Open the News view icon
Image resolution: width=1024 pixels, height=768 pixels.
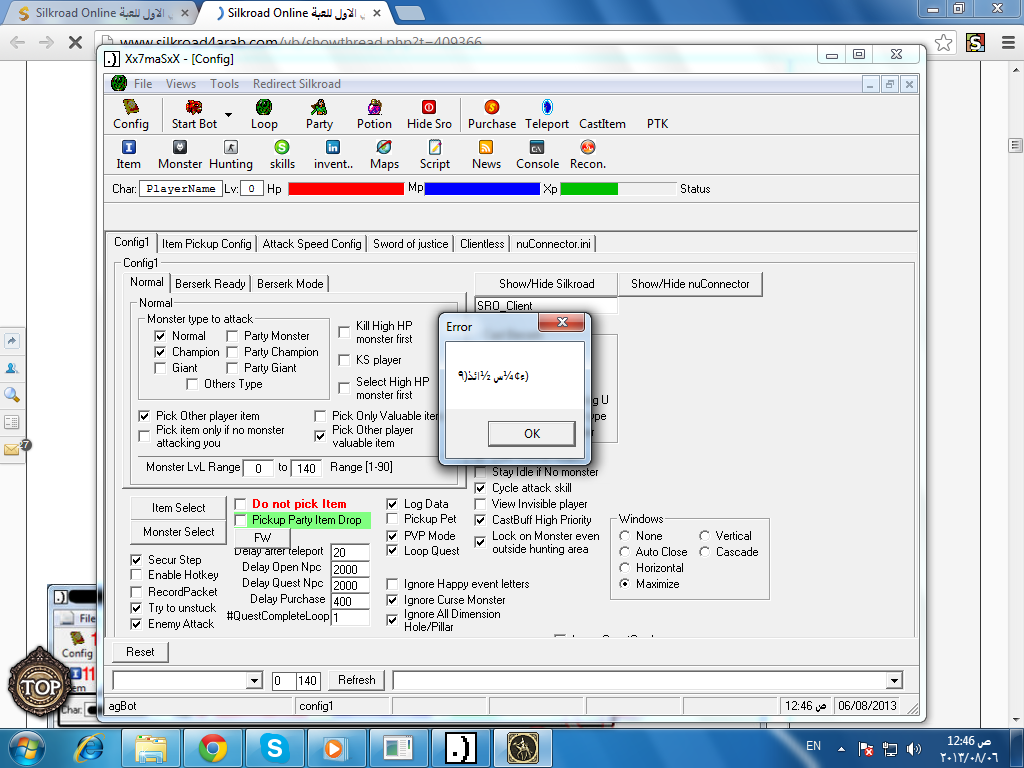[486, 155]
